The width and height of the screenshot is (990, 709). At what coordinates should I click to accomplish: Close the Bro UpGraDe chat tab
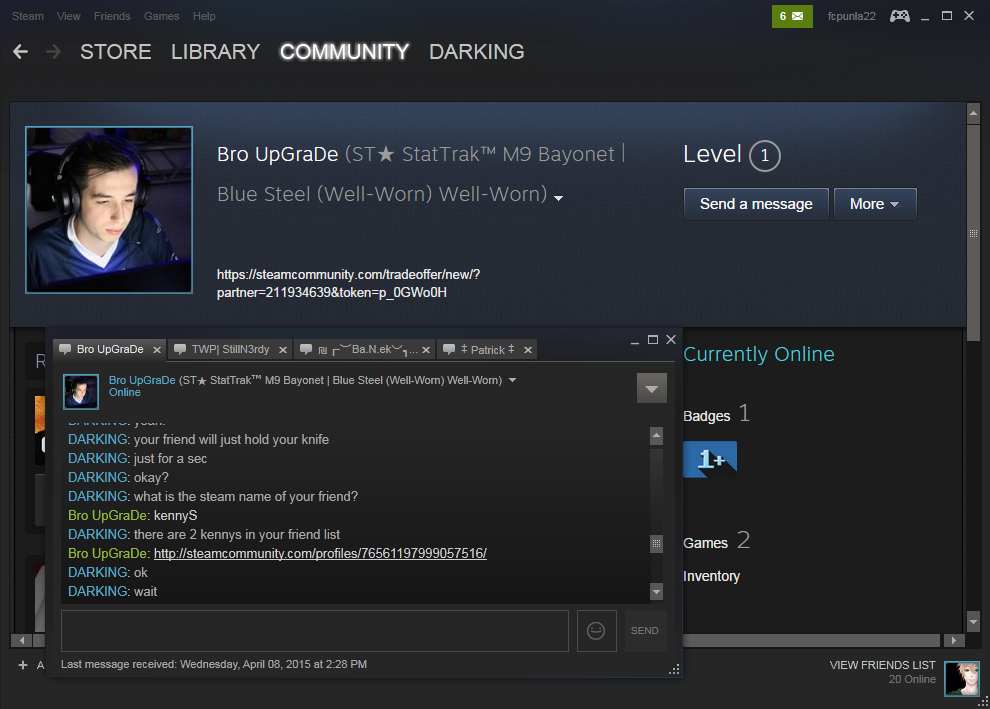157,350
